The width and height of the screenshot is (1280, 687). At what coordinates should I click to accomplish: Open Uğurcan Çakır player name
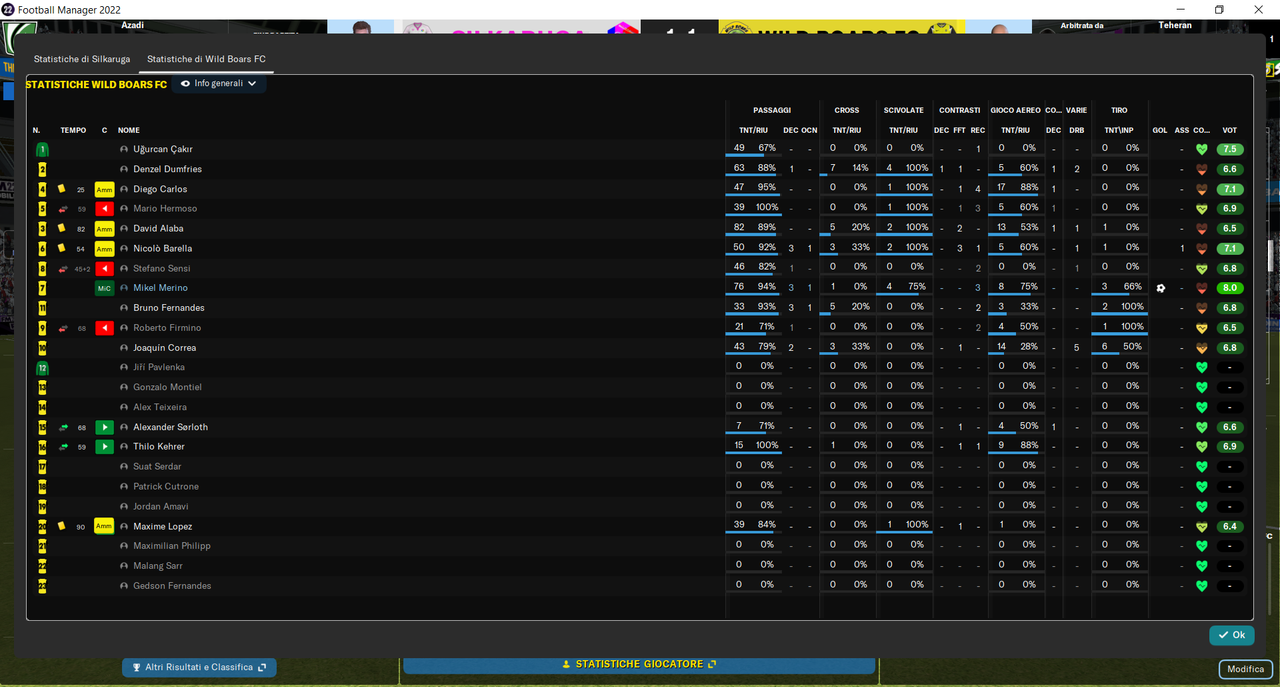click(x=163, y=149)
